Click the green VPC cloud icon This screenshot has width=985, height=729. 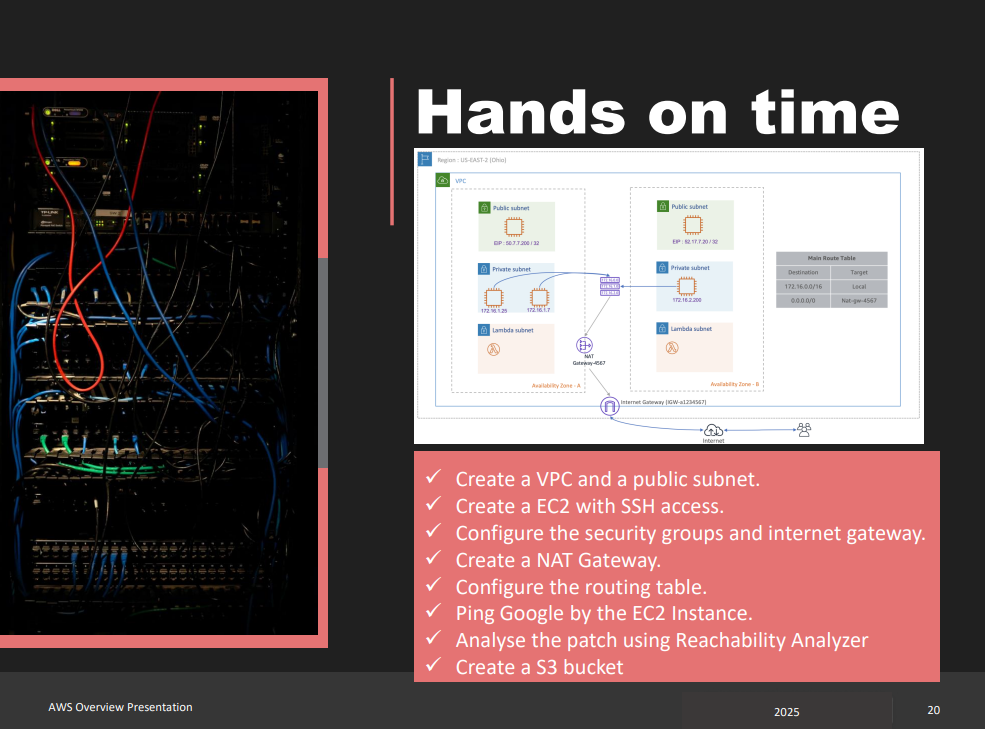tap(443, 180)
